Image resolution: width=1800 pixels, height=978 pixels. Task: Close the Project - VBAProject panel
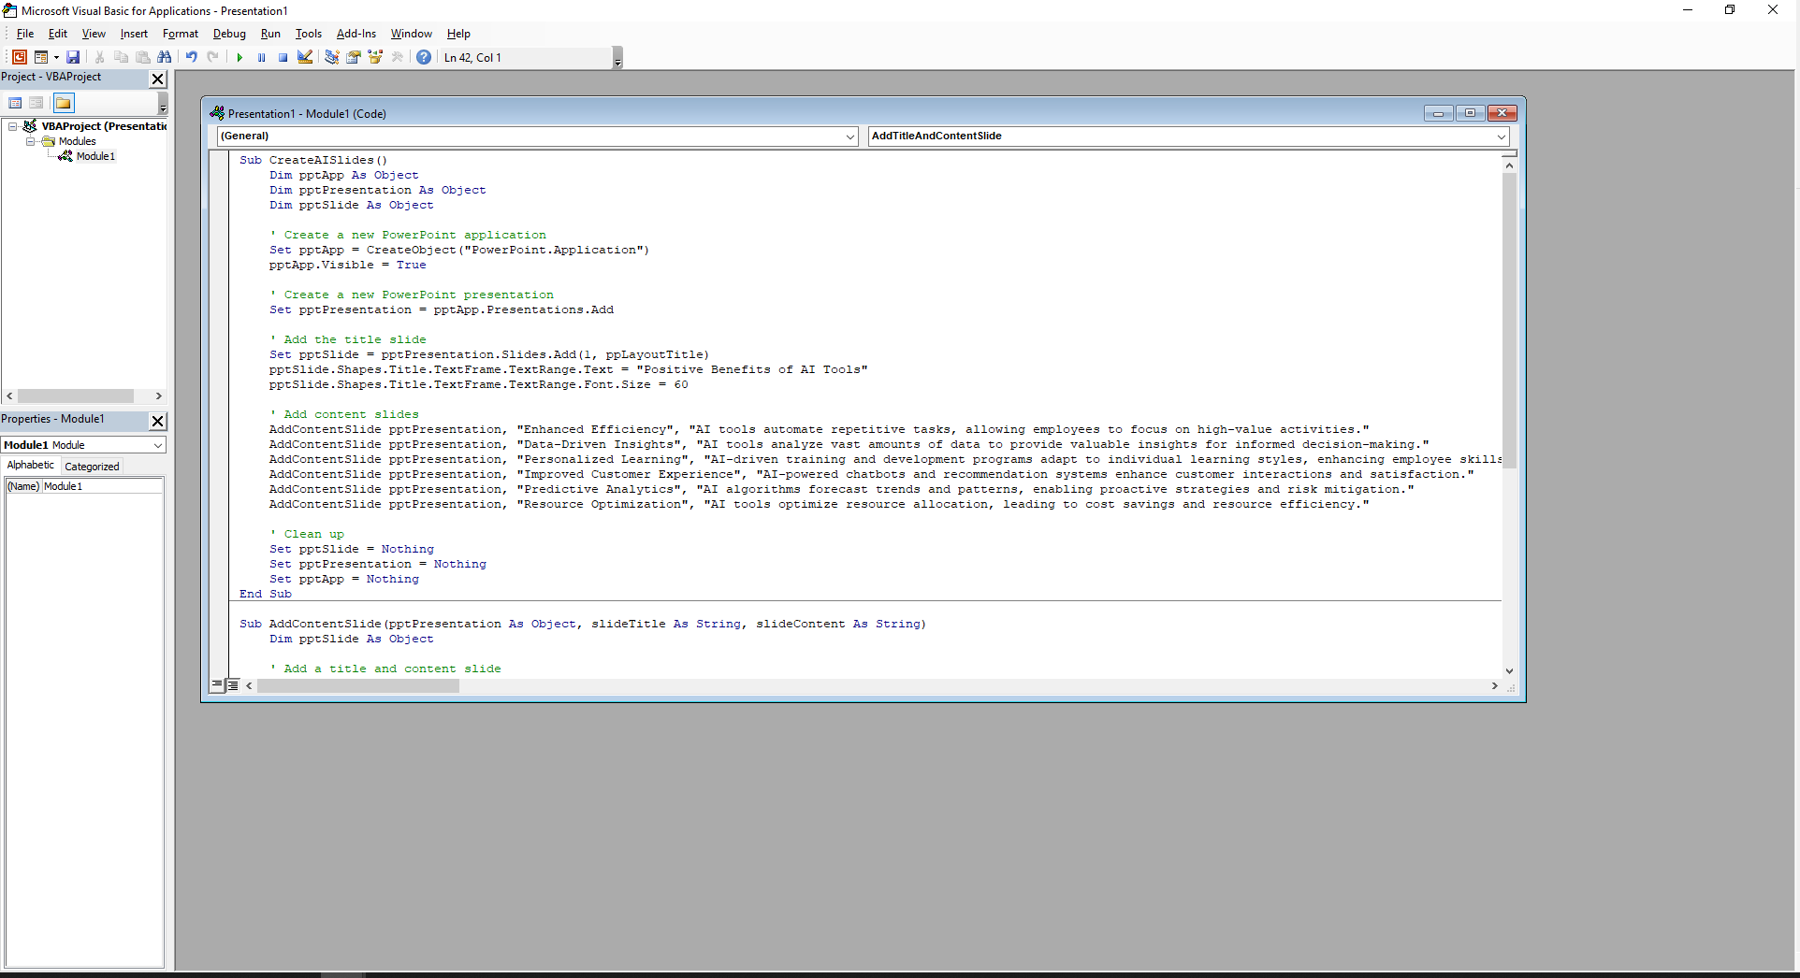coord(157,79)
